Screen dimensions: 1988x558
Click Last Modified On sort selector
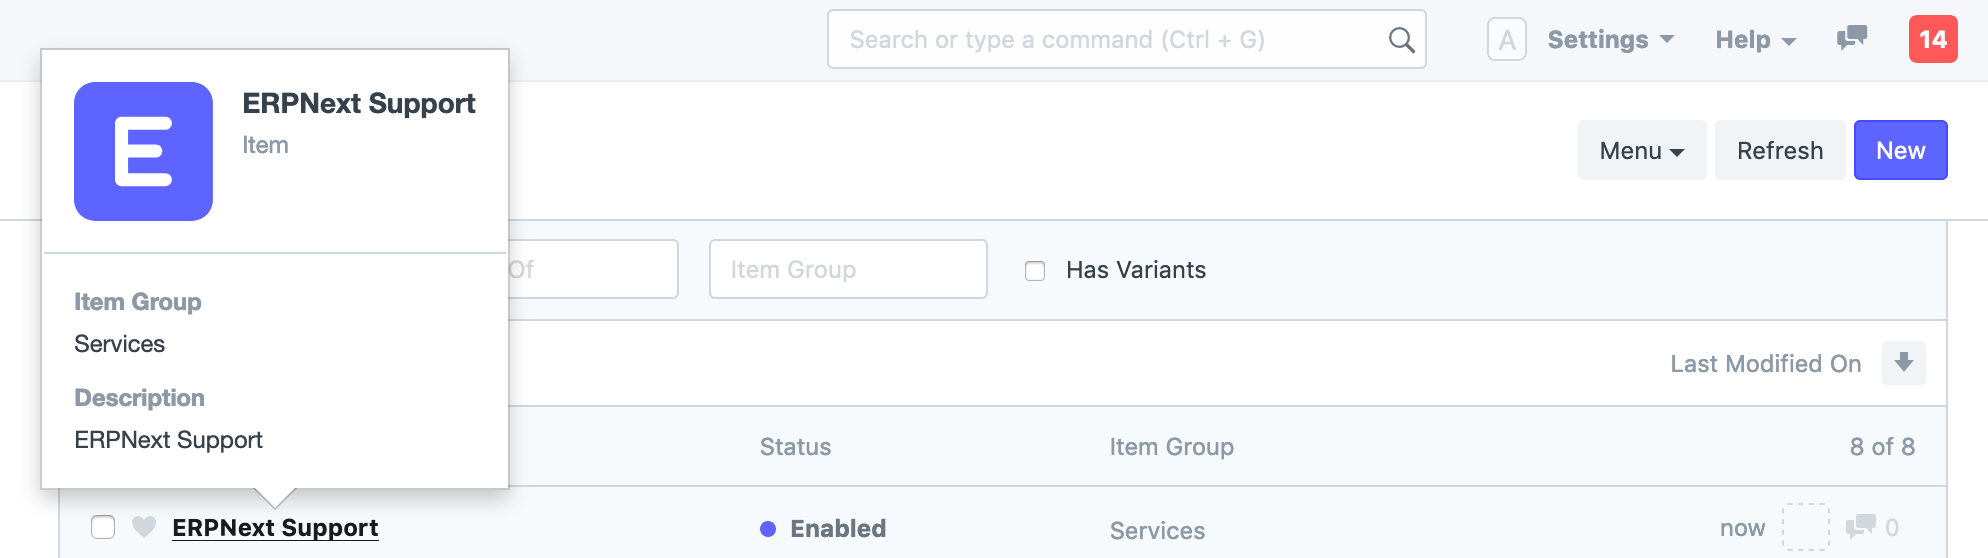1765,364
